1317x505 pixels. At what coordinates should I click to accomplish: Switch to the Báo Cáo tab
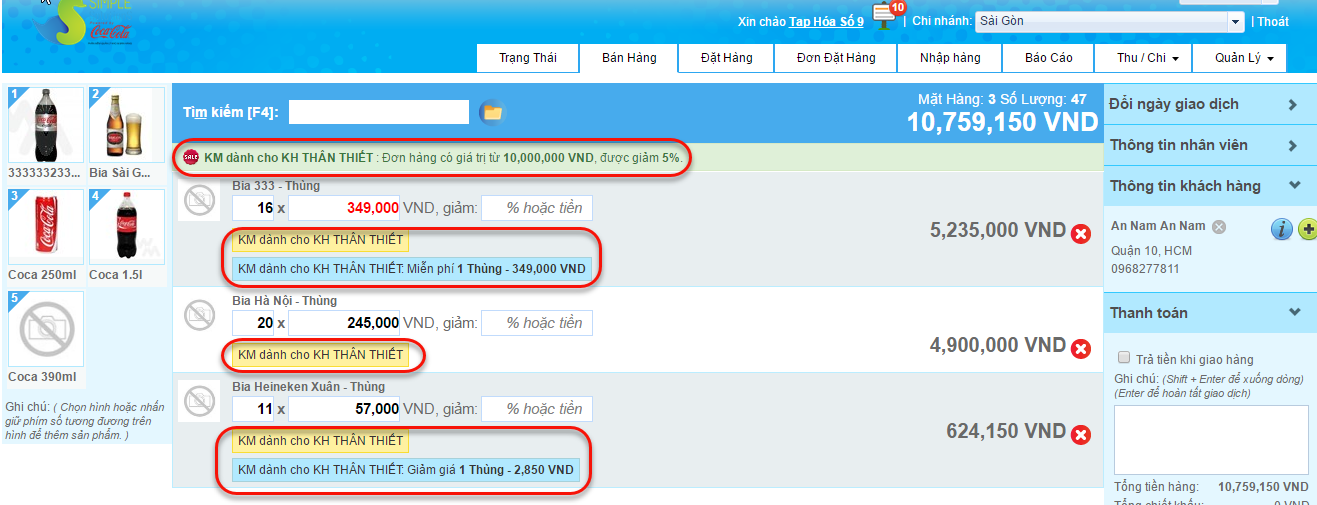(x=1049, y=58)
